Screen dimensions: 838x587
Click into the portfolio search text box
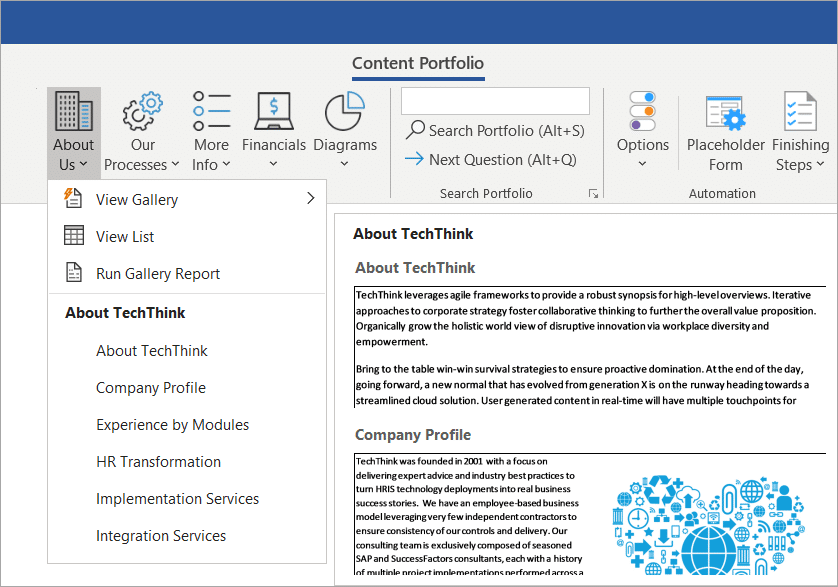pos(495,101)
